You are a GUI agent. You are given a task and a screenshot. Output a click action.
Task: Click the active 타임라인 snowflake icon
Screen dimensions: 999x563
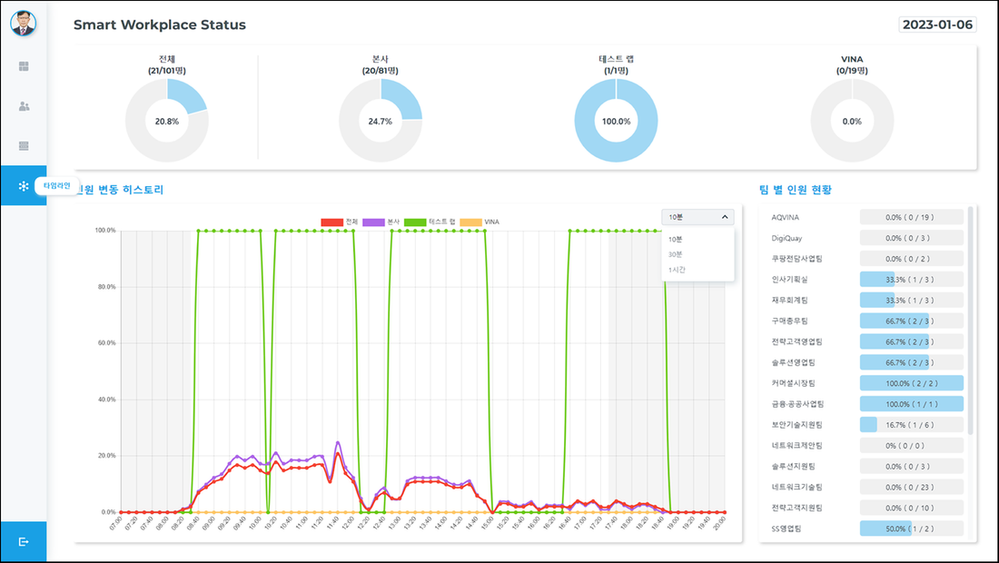(x=23, y=186)
